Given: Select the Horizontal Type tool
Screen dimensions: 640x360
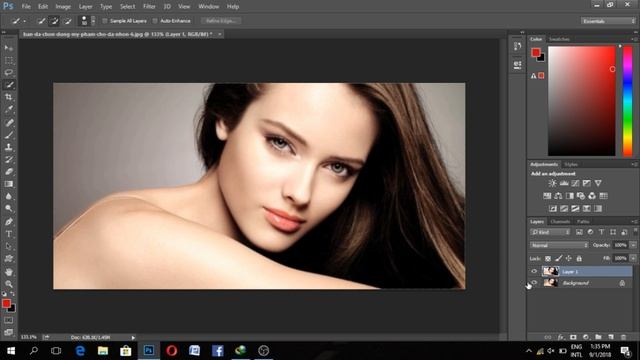Looking at the screenshot, I should pos(9,234).
